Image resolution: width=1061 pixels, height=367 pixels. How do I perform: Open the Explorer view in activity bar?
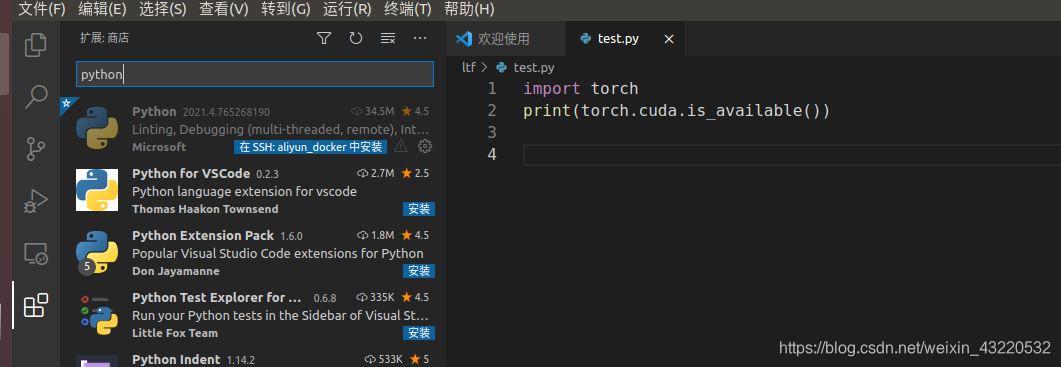pyautogui.click(x=36, y=45)
